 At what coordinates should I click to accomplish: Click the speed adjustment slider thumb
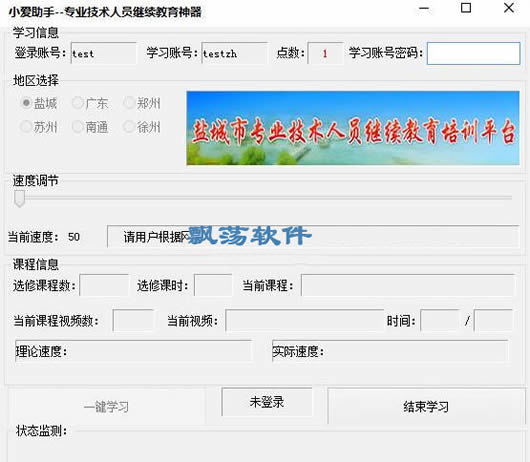click(20, 198)
